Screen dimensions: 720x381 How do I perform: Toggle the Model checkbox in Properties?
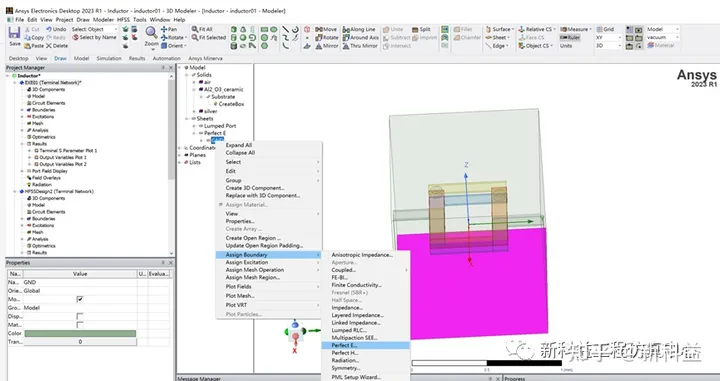click(80, 299)
